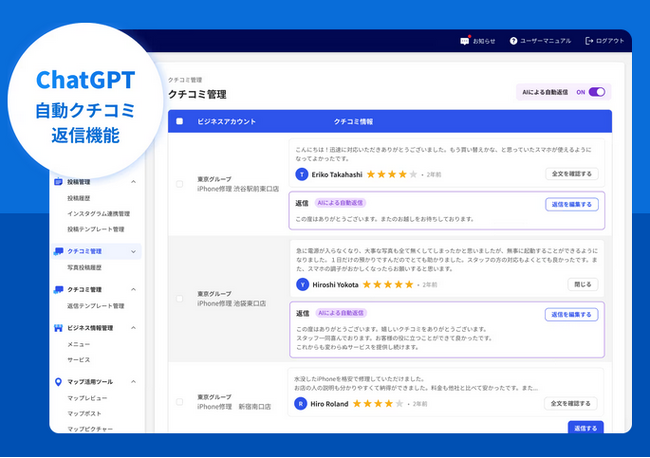Viewport: 650px width, 458px height.
Task: Collapse the 投稿管理 section chevron
Action: [x=133, y=182]
